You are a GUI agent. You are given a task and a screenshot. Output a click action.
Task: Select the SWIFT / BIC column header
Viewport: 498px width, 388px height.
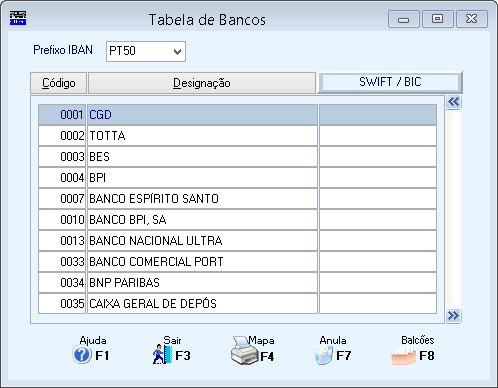coord(390,82)
